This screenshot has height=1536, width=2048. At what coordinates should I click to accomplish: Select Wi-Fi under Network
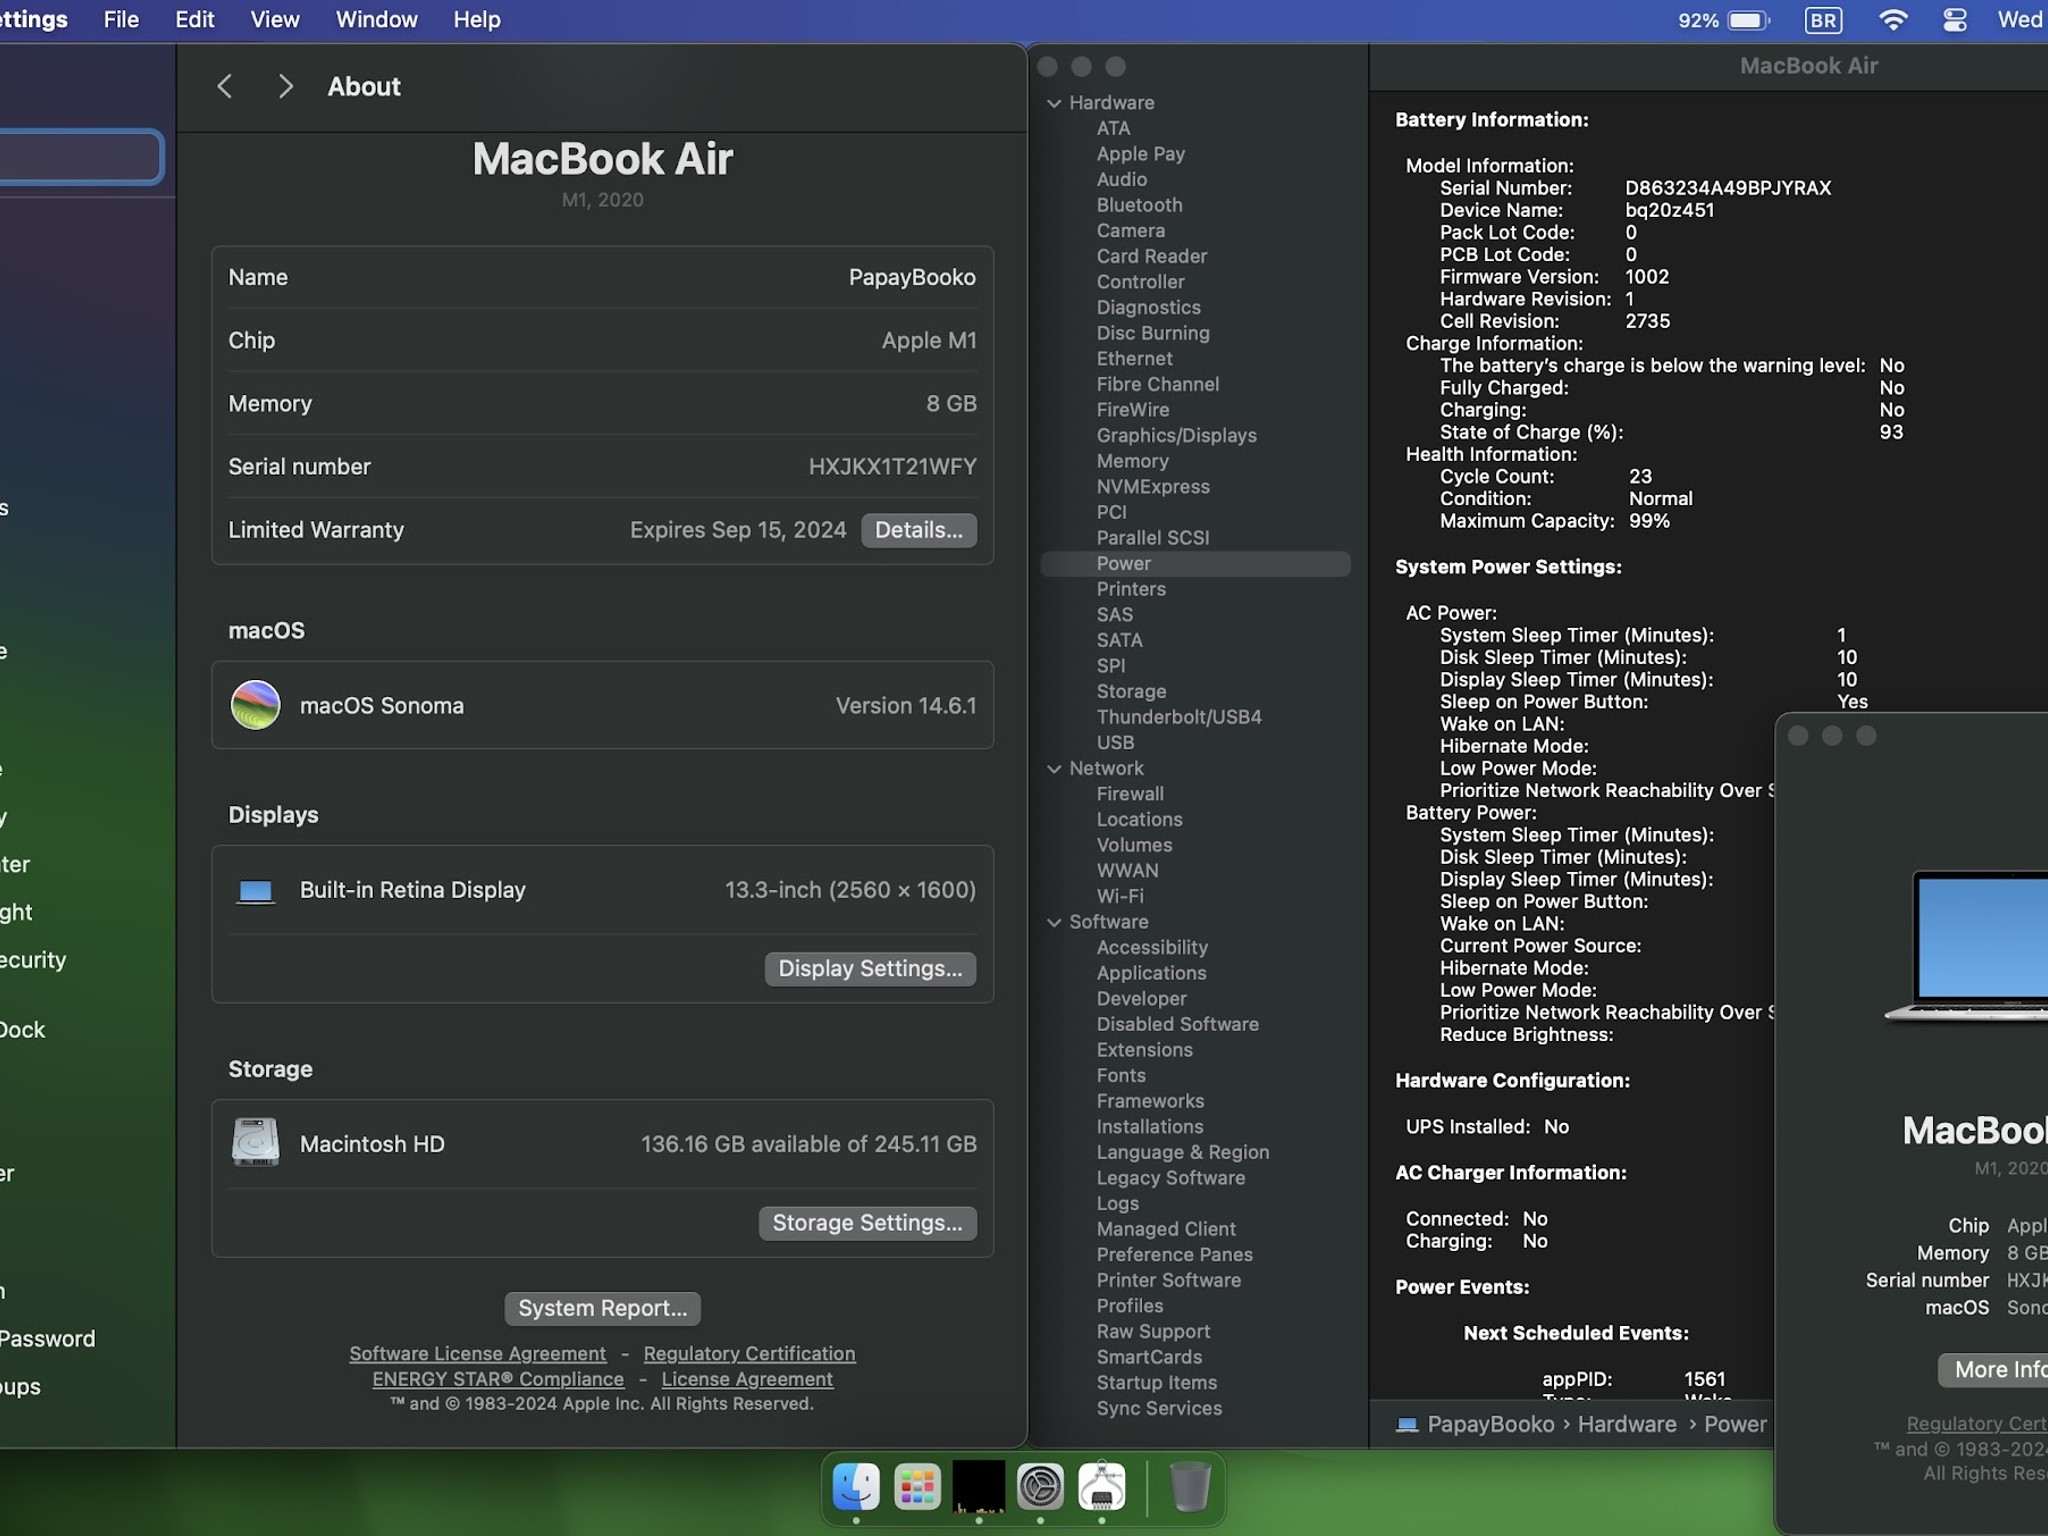click(1120, 896)
